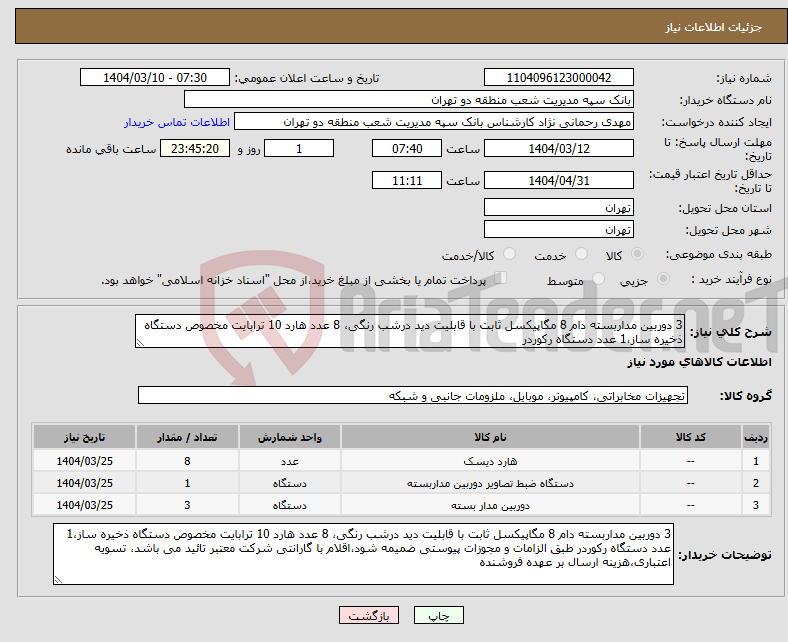This screenshot has height=642, width=788.
Task: Click the announcement date field 1404/03/10 - 07:30
Action: click(x=155, y=77)
